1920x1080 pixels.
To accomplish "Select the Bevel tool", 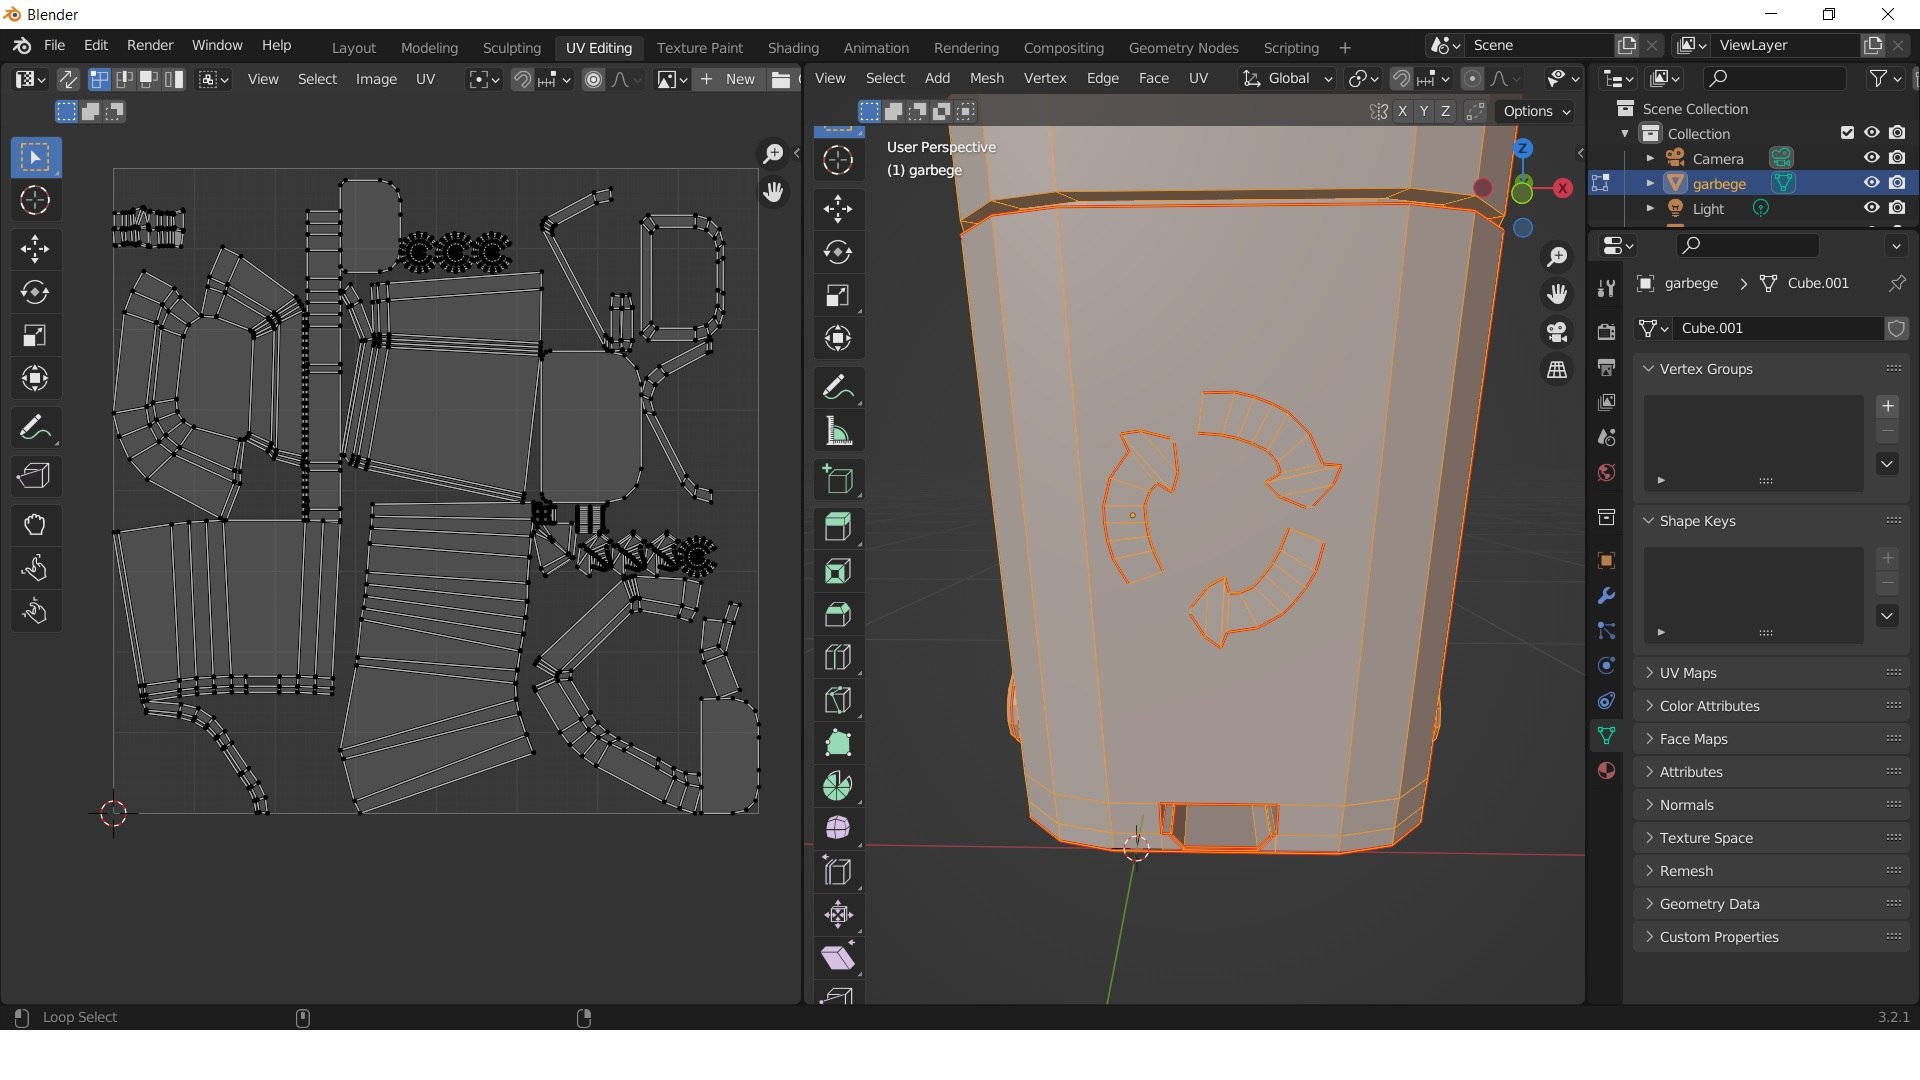I will tap(838, 614).
